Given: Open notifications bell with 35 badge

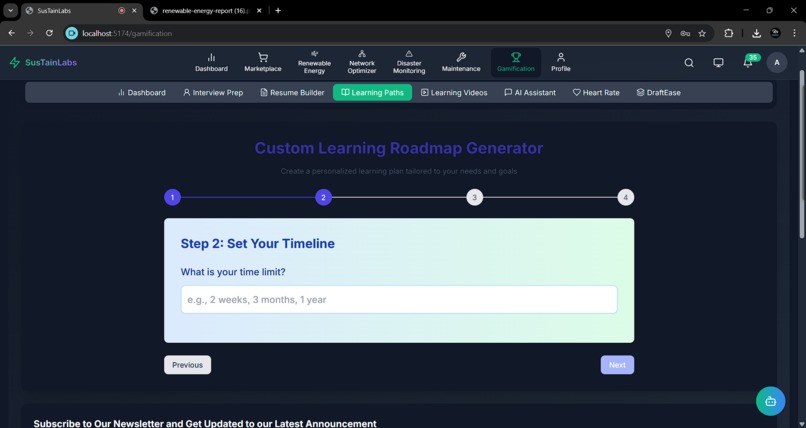Looking at the screenshot, I should [x=748, y=62].
